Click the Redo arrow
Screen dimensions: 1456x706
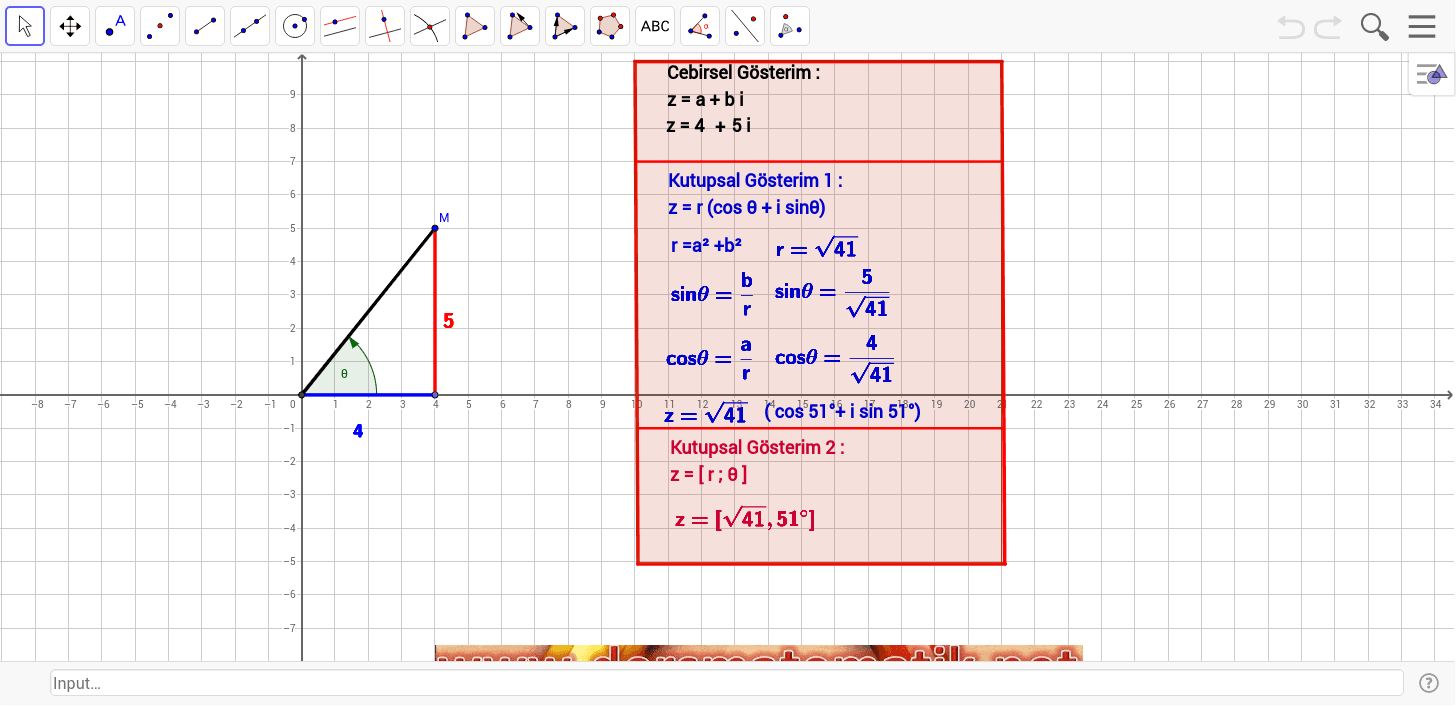pos(1328,27)
